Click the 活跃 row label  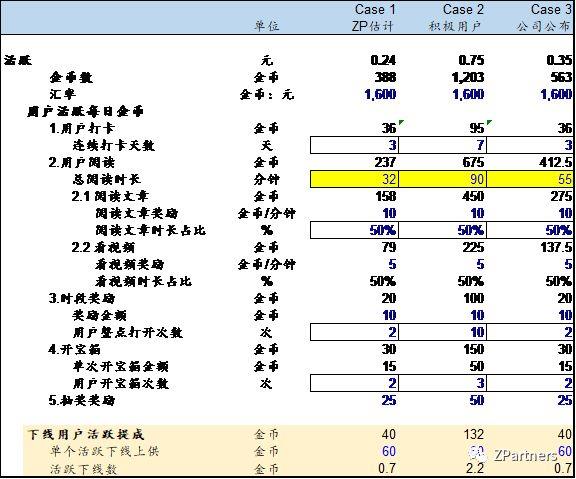pos(18,60)
